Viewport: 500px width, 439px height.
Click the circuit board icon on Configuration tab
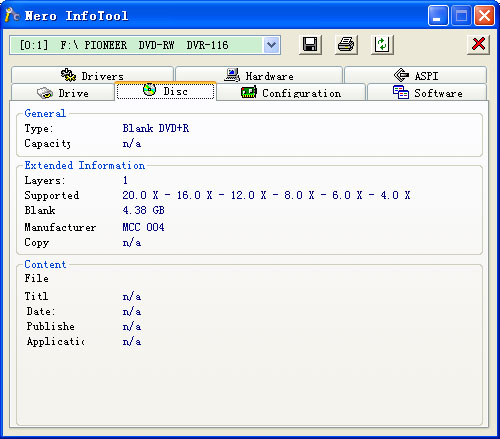tap(249, 92)
